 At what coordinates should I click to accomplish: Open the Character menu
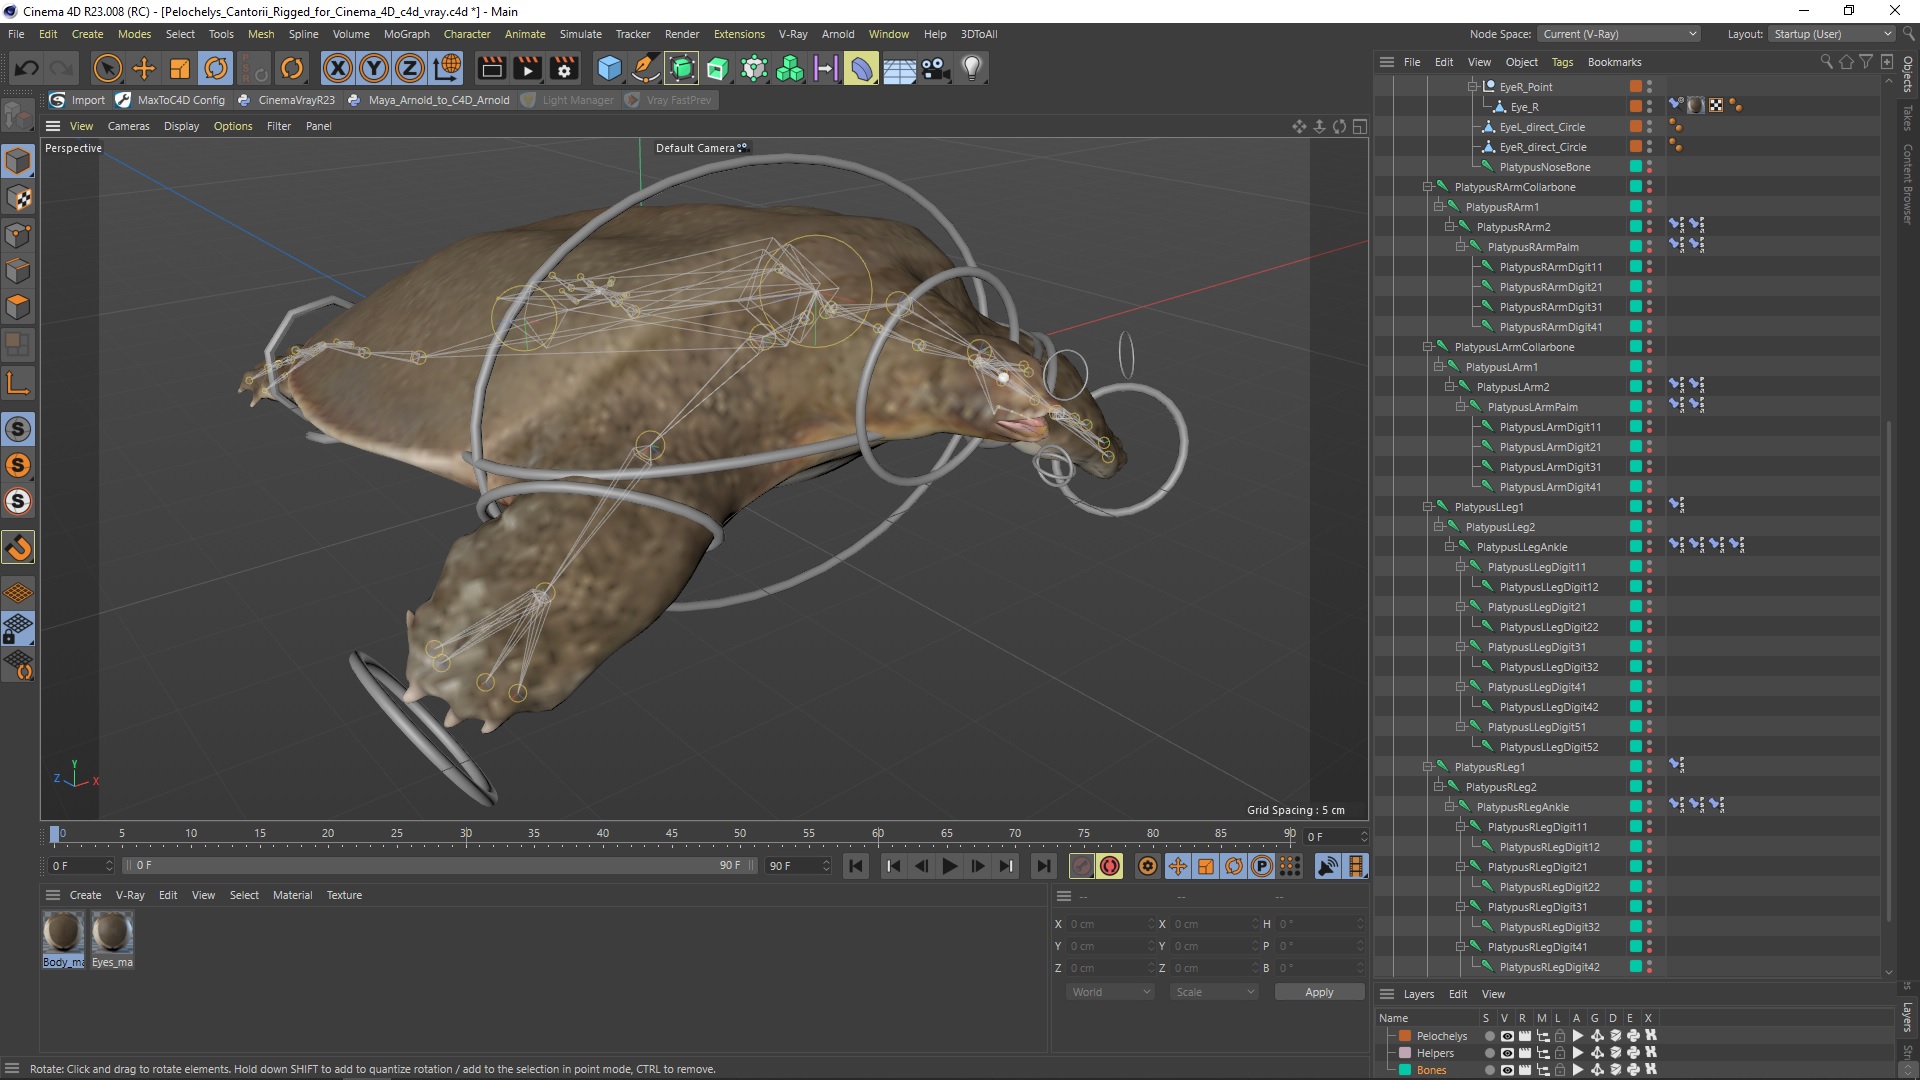click(x=467, y=34)
